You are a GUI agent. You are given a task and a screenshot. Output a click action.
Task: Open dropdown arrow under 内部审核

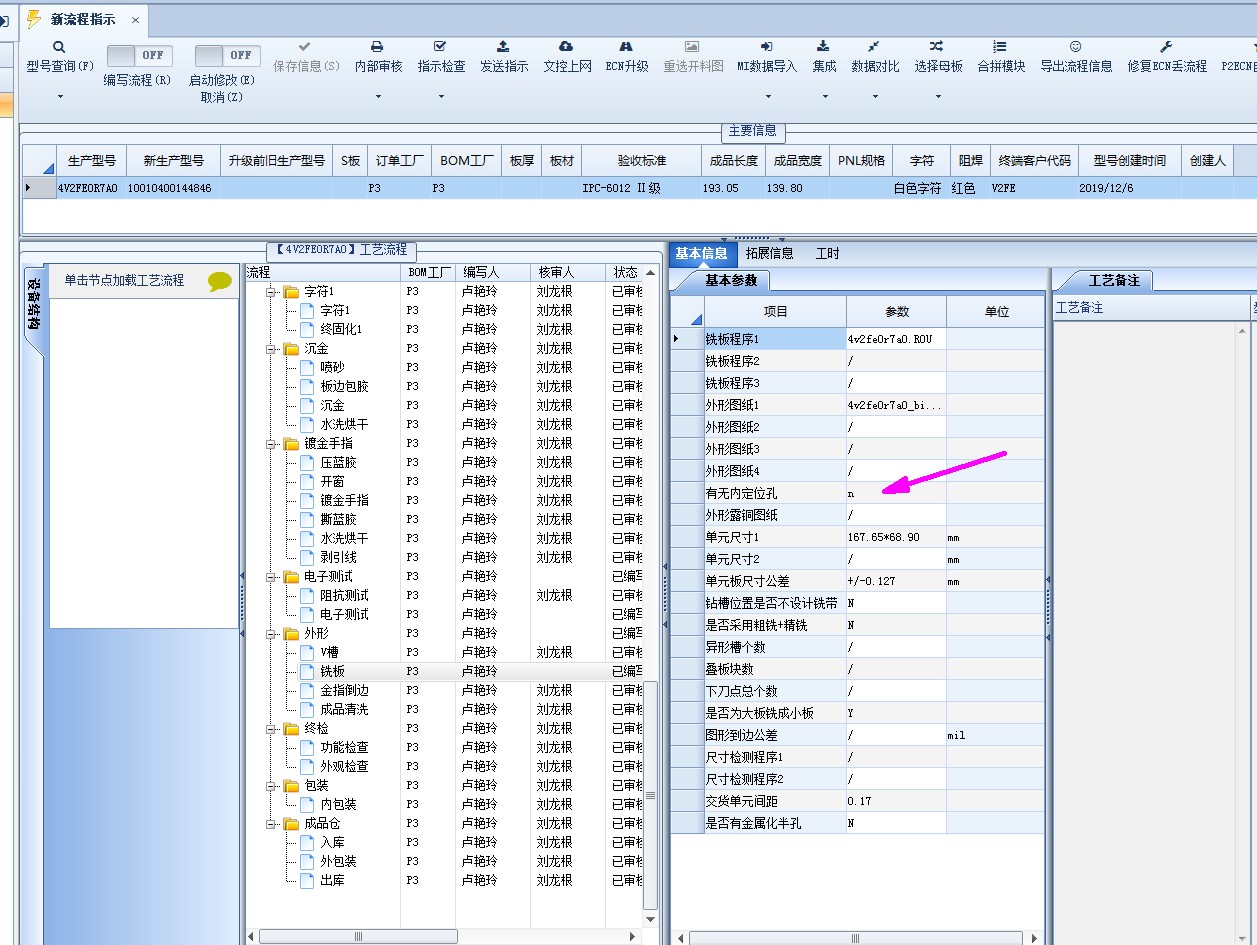click(x=378, y=97)
